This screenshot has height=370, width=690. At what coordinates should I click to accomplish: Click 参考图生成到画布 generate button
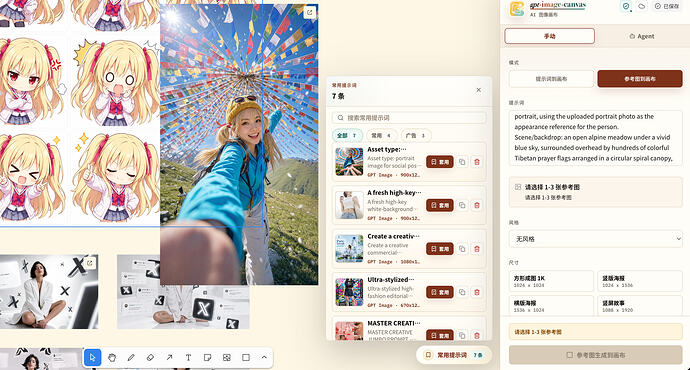tap(595, 355)
